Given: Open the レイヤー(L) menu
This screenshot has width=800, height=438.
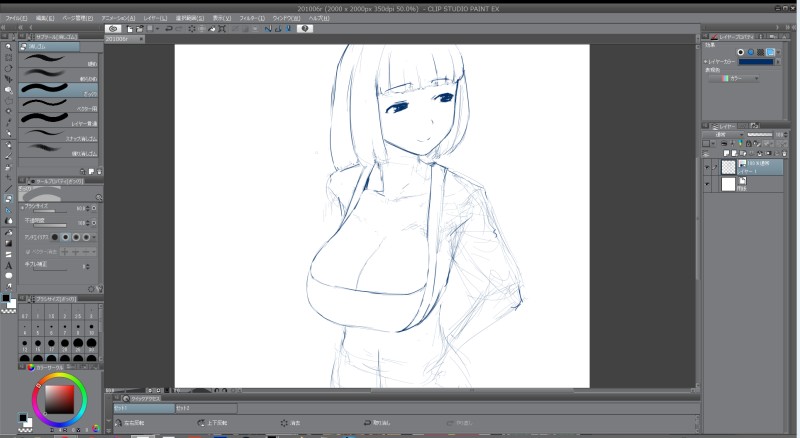Looking at the screenshot, I should pyautogui.click(x=155, y=18).
